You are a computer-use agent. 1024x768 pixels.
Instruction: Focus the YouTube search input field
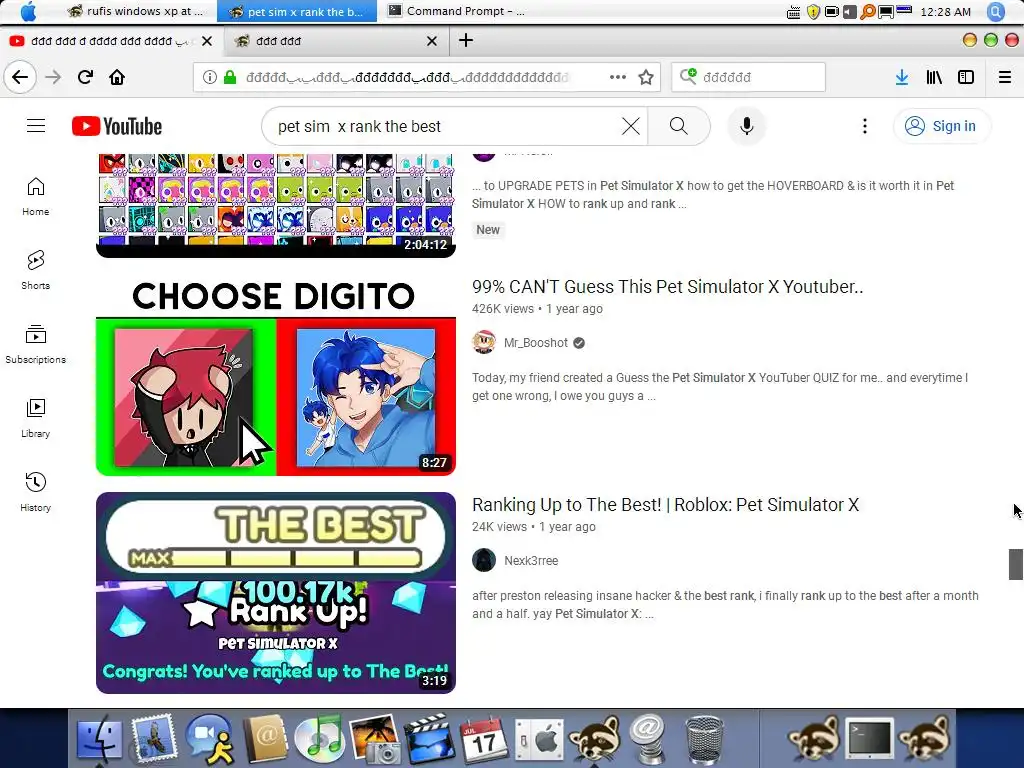pos(444,126)
